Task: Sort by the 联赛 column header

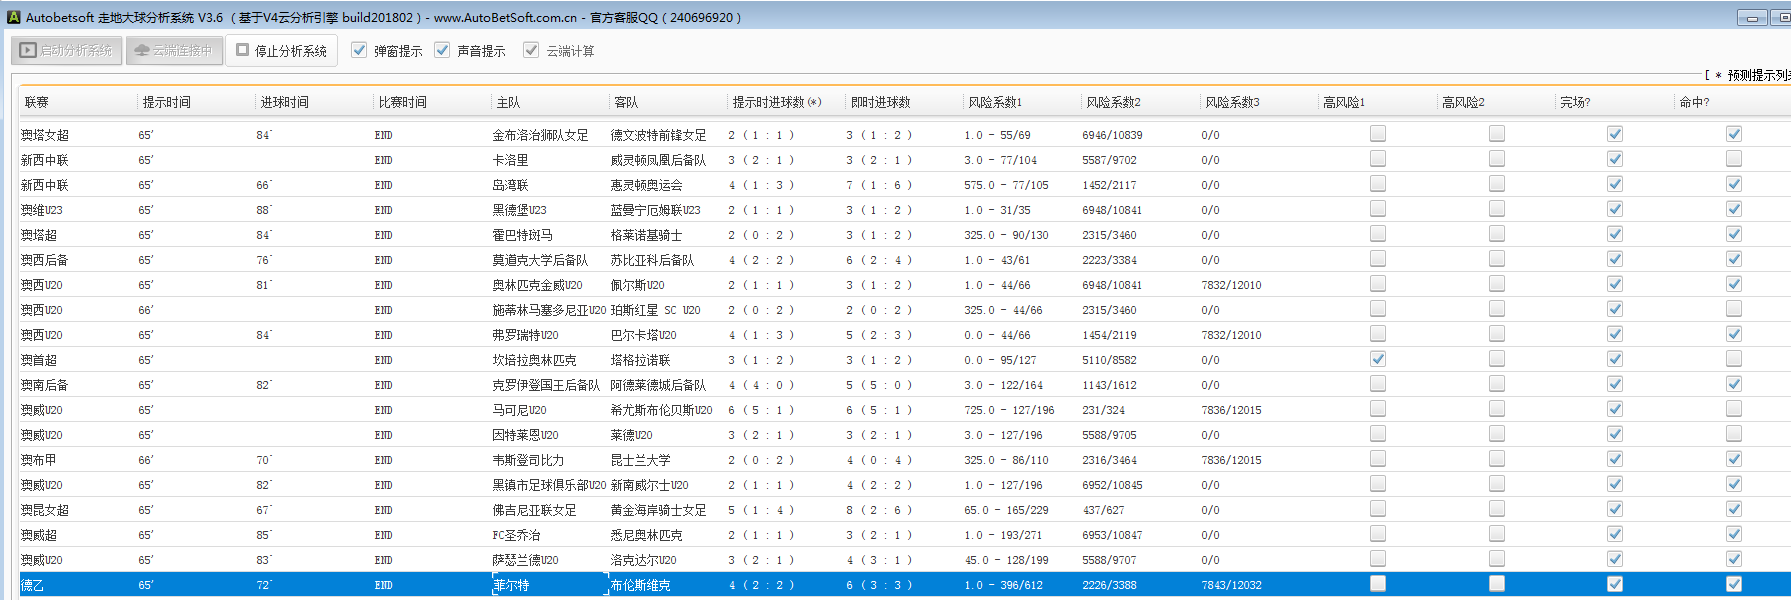Action: coord(37,102)
